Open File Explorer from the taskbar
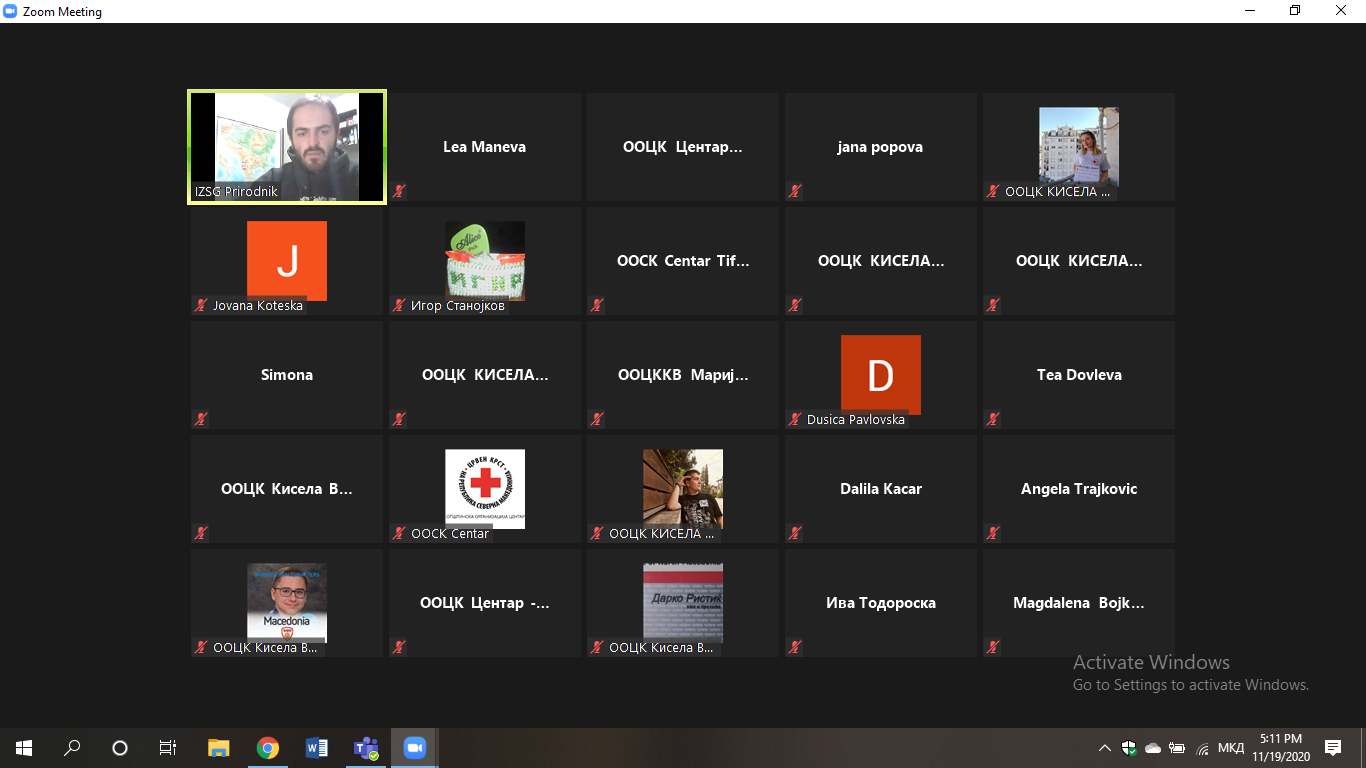Screen dimensions: 1366x768 tap(218, 748)
